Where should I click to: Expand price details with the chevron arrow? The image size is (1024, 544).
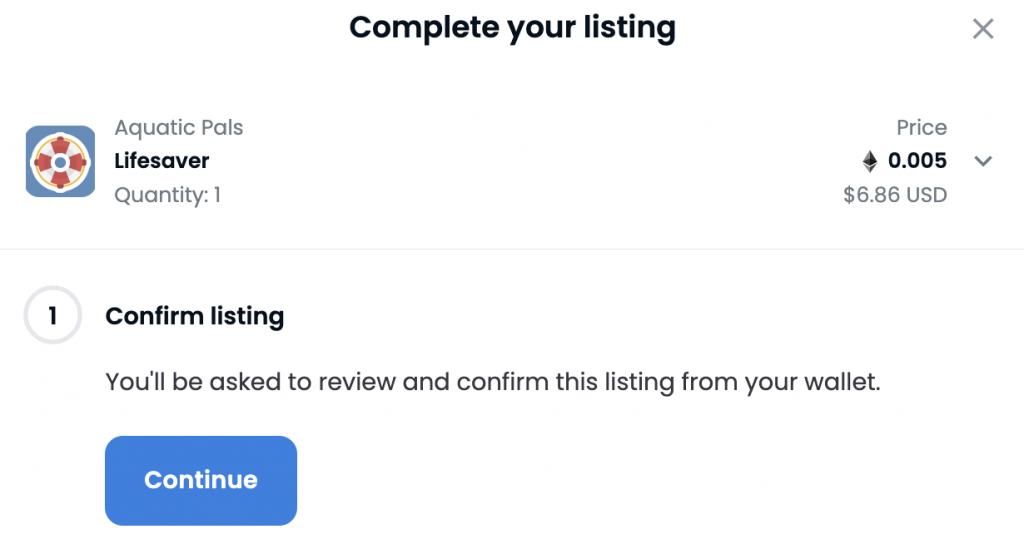click(983, 161)
